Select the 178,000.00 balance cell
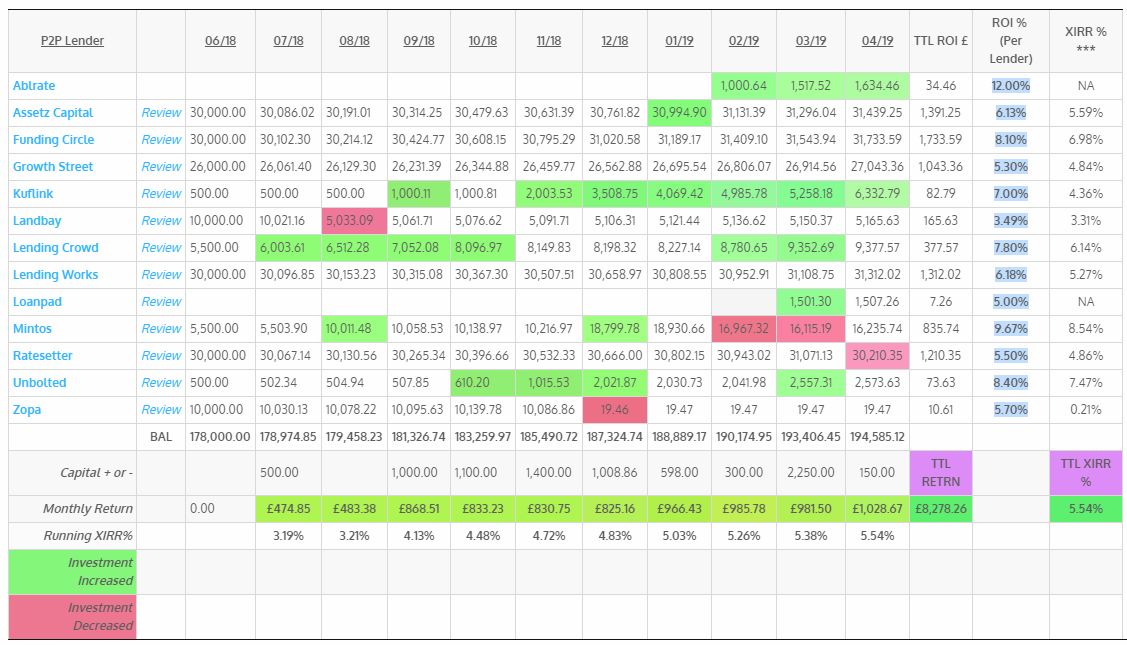Screen dimensions: 1127x645 [220, 436]
